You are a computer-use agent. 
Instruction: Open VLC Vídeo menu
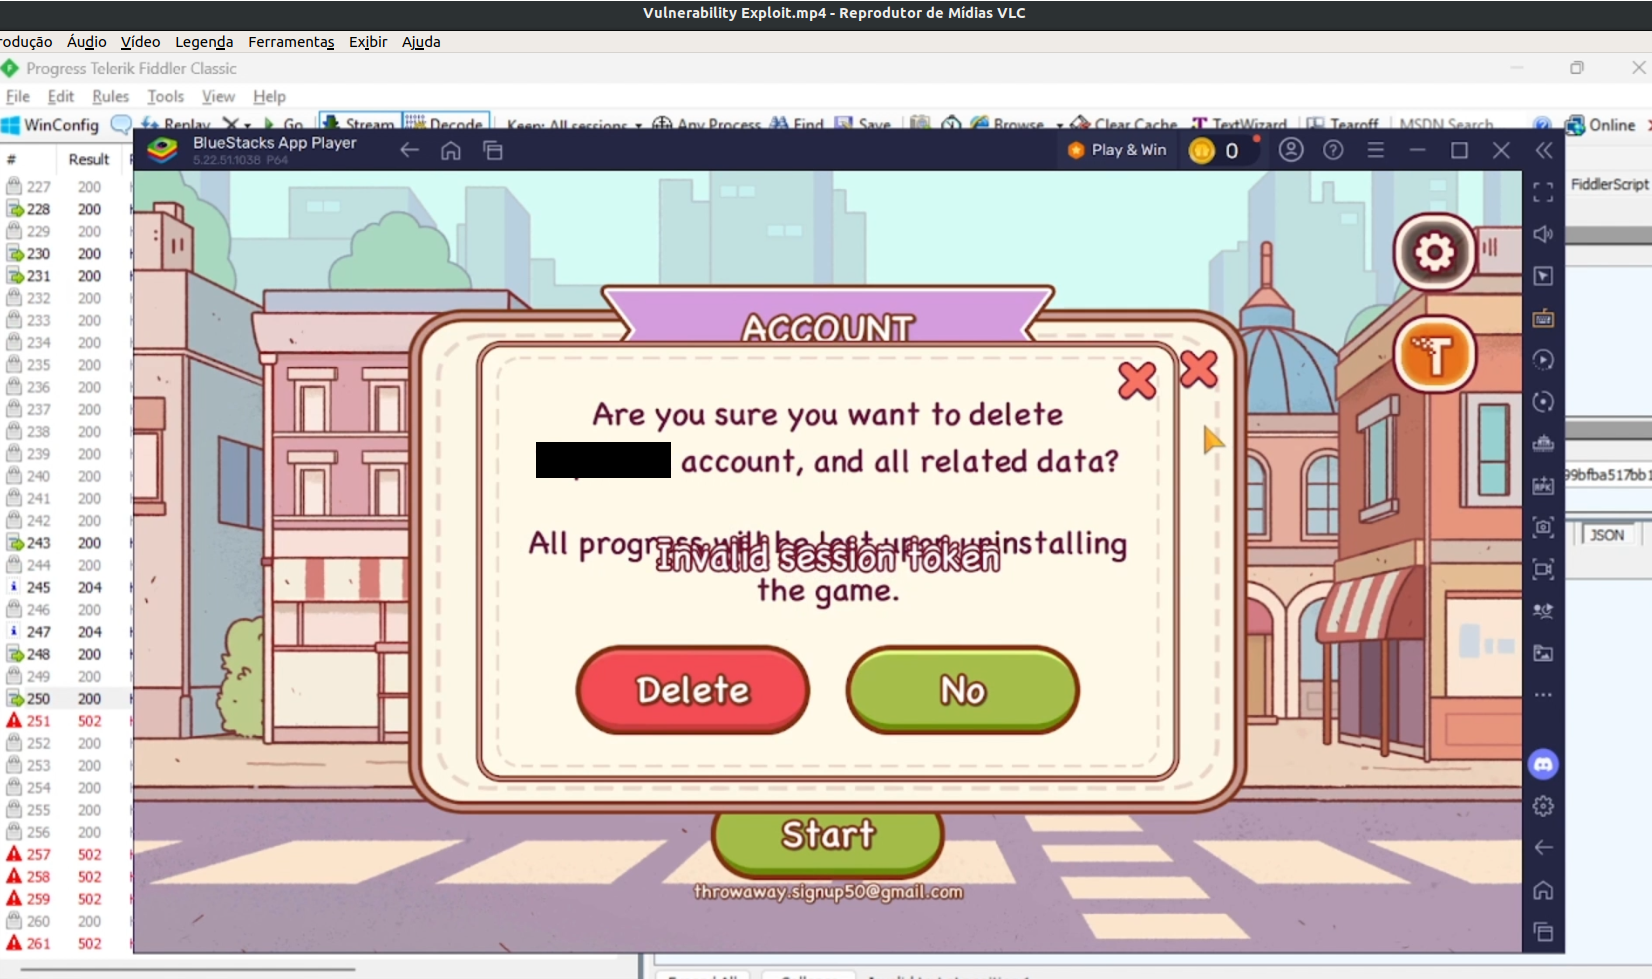click(140, 41)
